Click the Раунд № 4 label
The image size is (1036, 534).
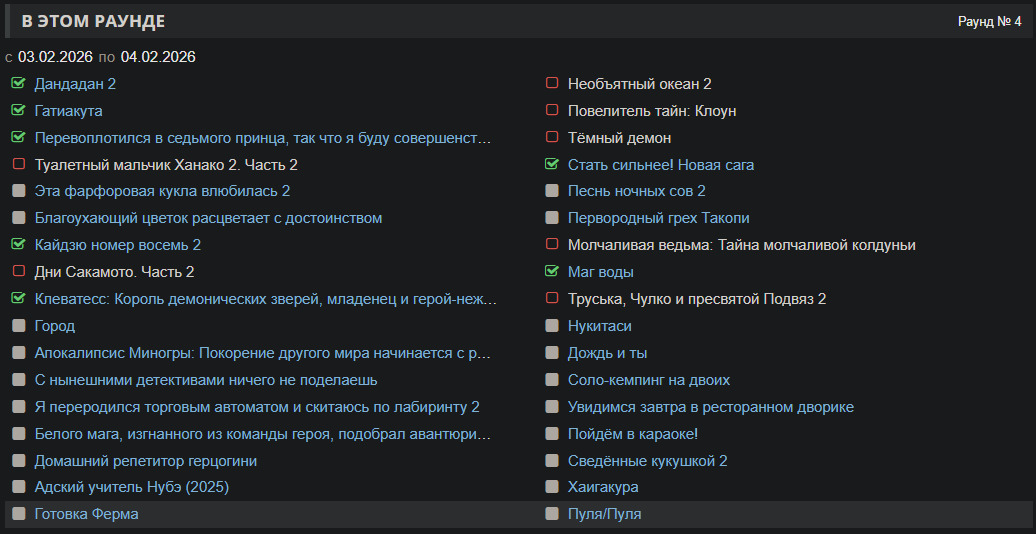pyautogui.click(x=989, y=21)
